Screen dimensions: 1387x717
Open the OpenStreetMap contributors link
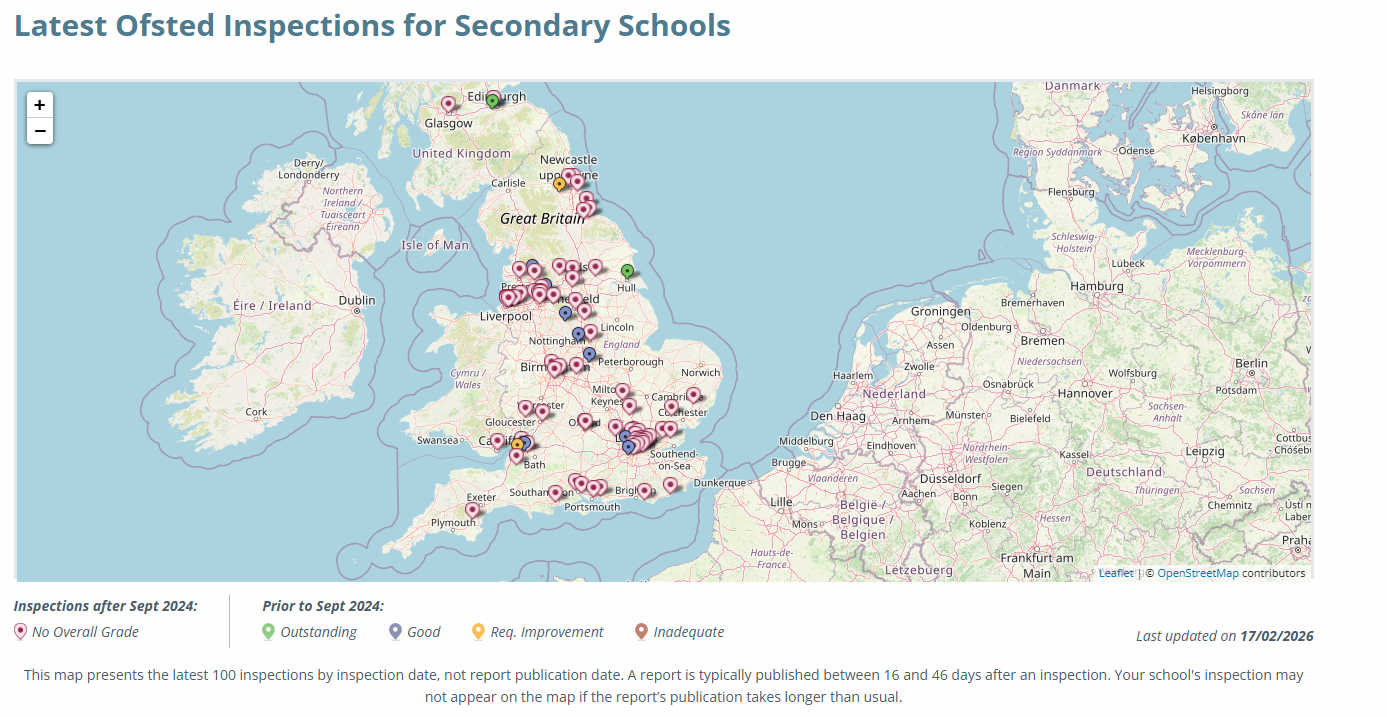[1198, 573]
